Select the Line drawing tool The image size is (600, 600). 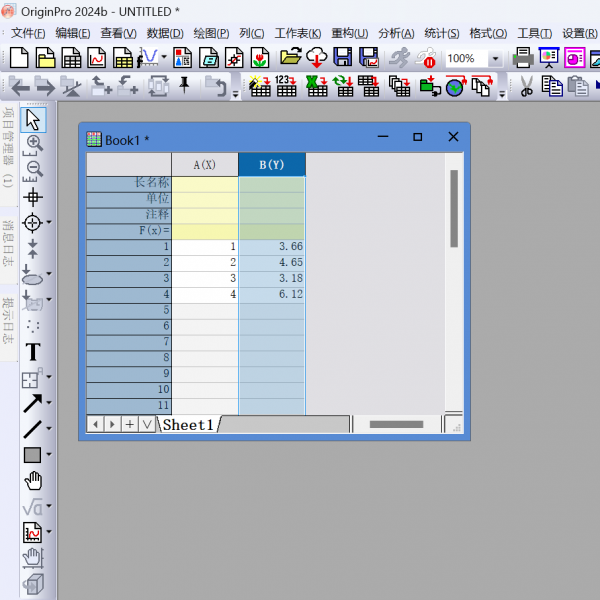click(33, 429)
